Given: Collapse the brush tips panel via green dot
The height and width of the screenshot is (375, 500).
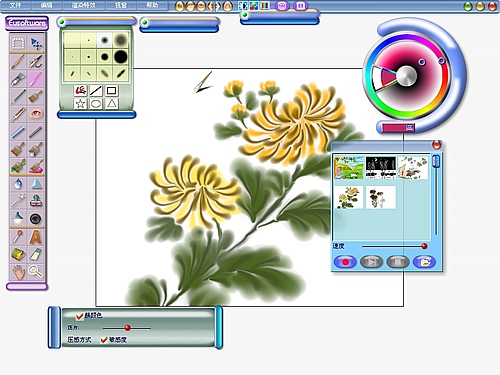Looking at the screenshot, I should (61, 22).
